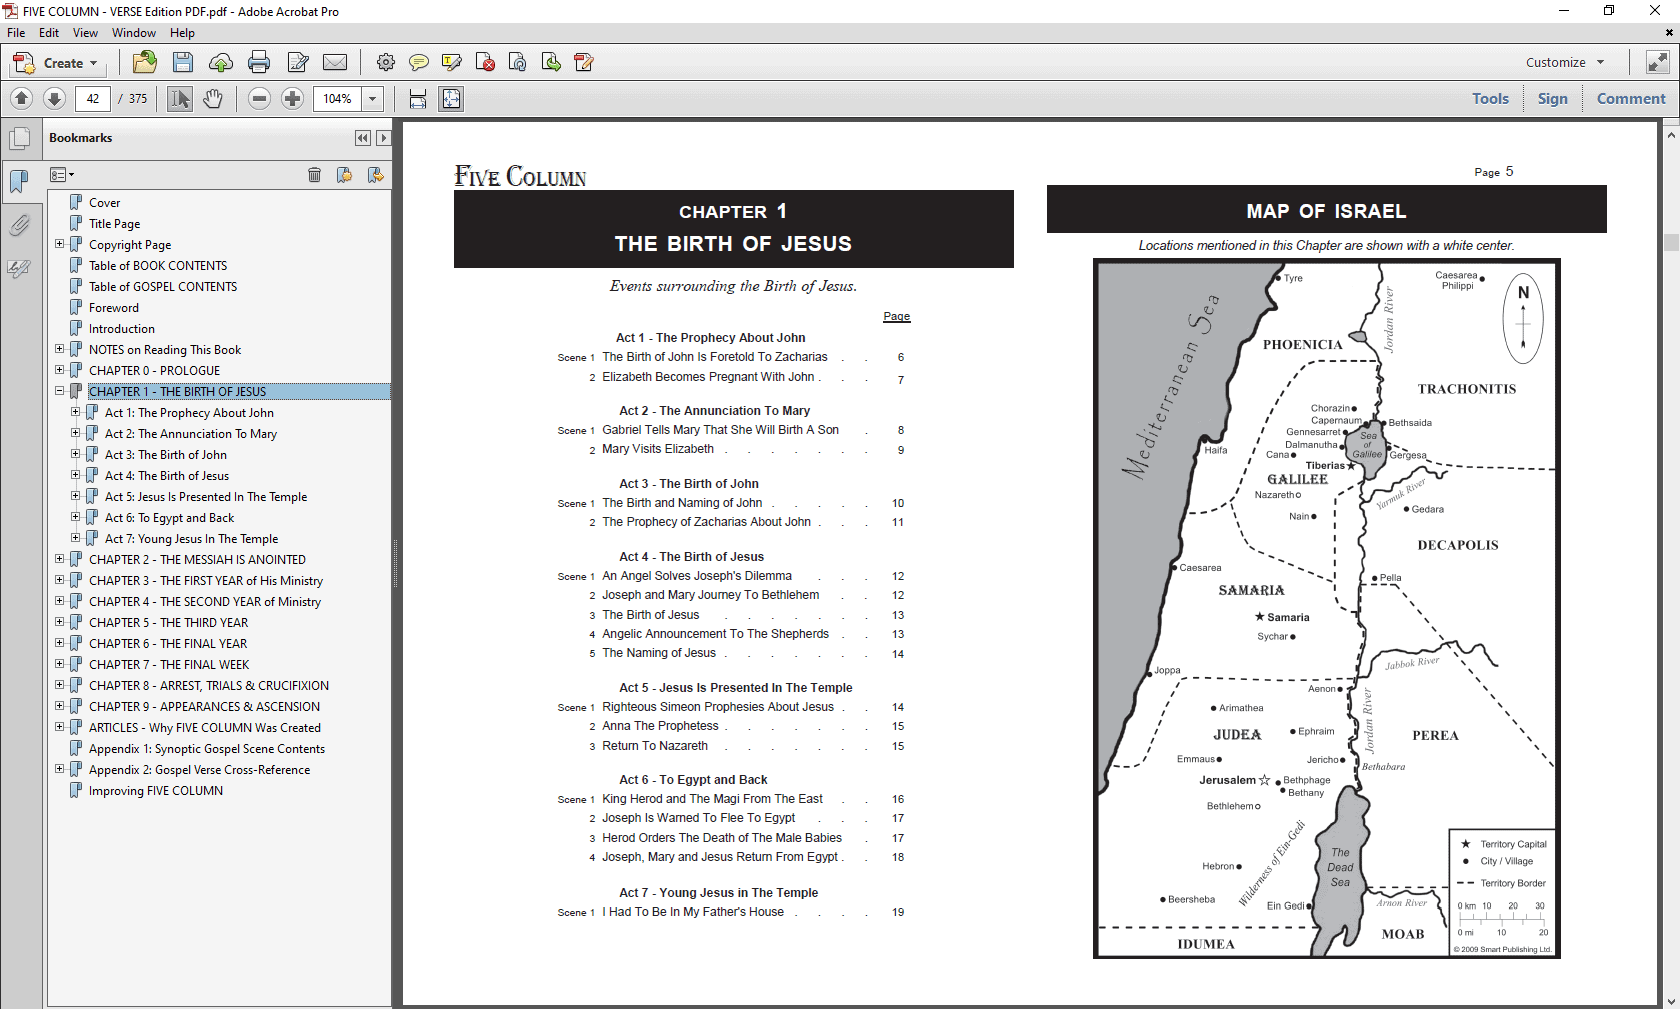The width and height of the screenshot is (1680, 1009).
Task: Expand Appendix 2: Gospel Verse Cross-Reference
Action: pyautogui.click(x=59, y=769)
